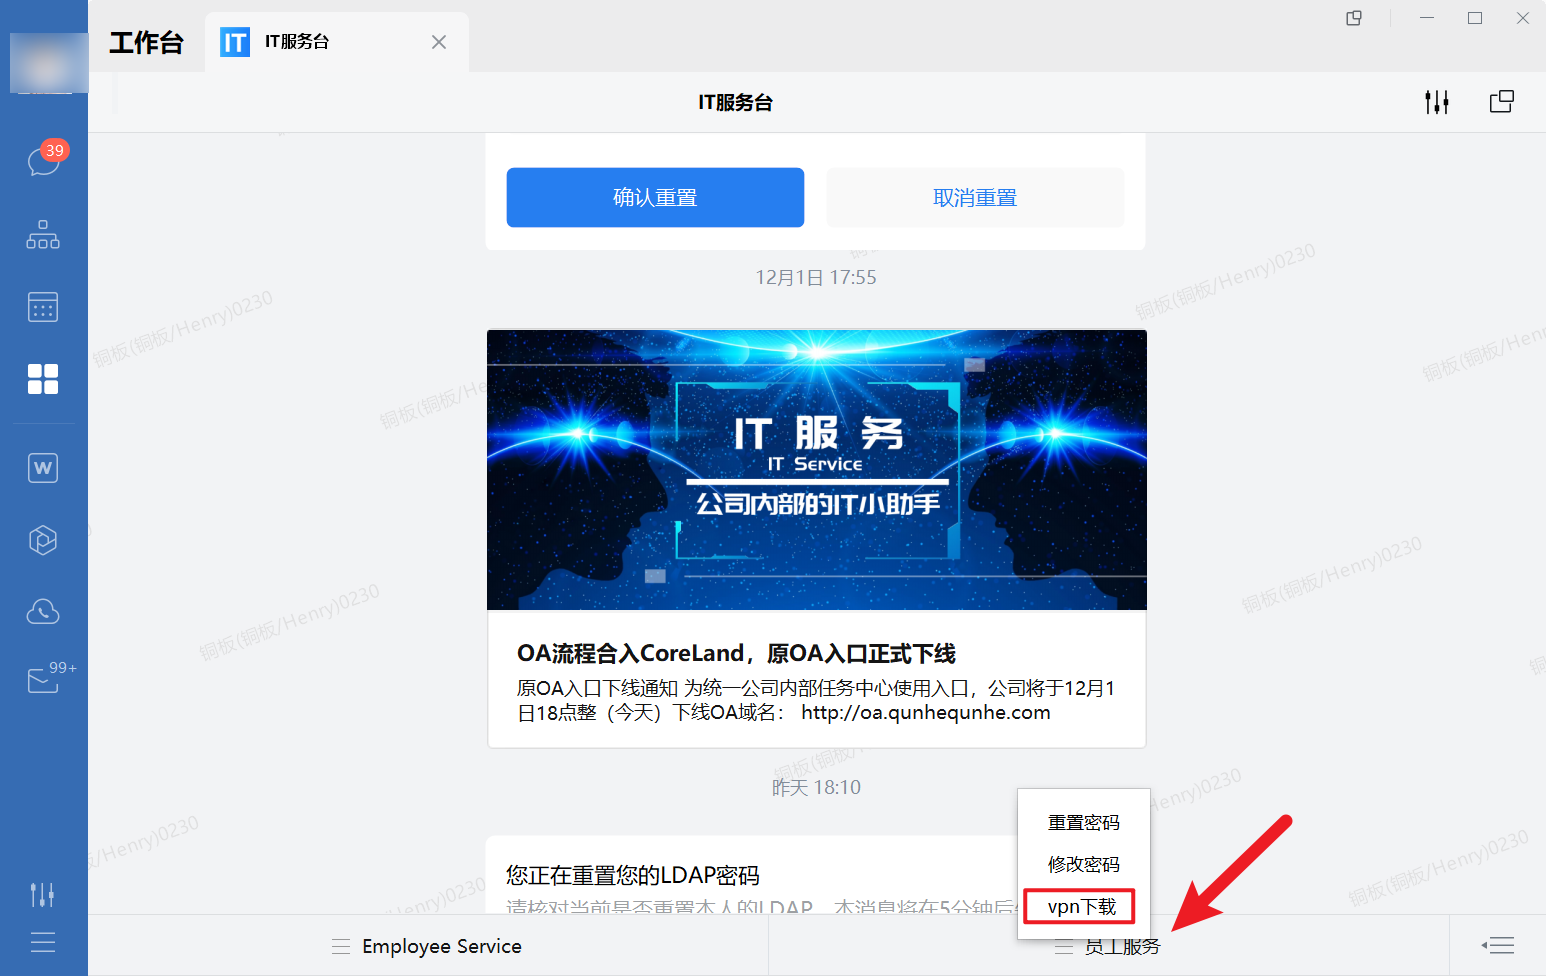Open the cloud drive icon in sidebar
Screen dimensions: 1546x976
pyautogui.click(x=43, y=612)
